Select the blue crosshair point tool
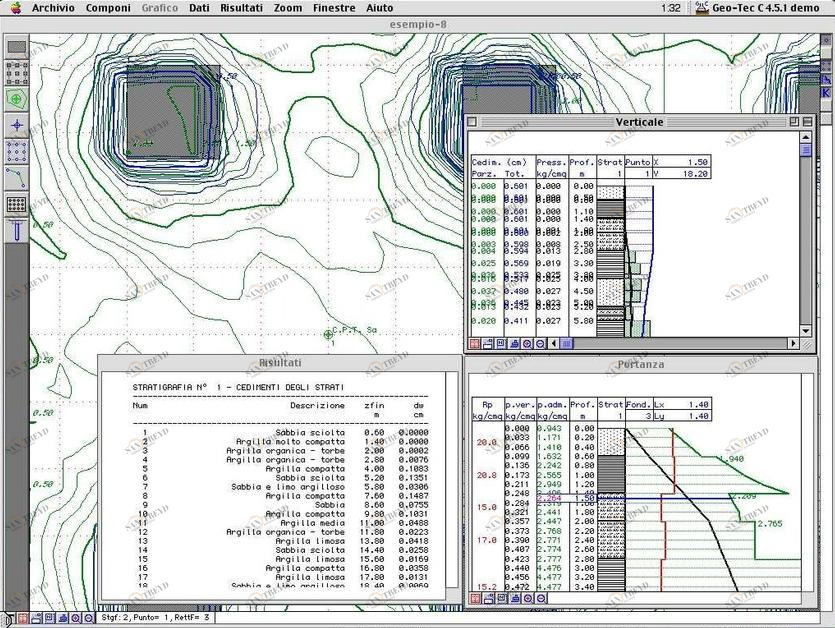 tap(16, 125)
